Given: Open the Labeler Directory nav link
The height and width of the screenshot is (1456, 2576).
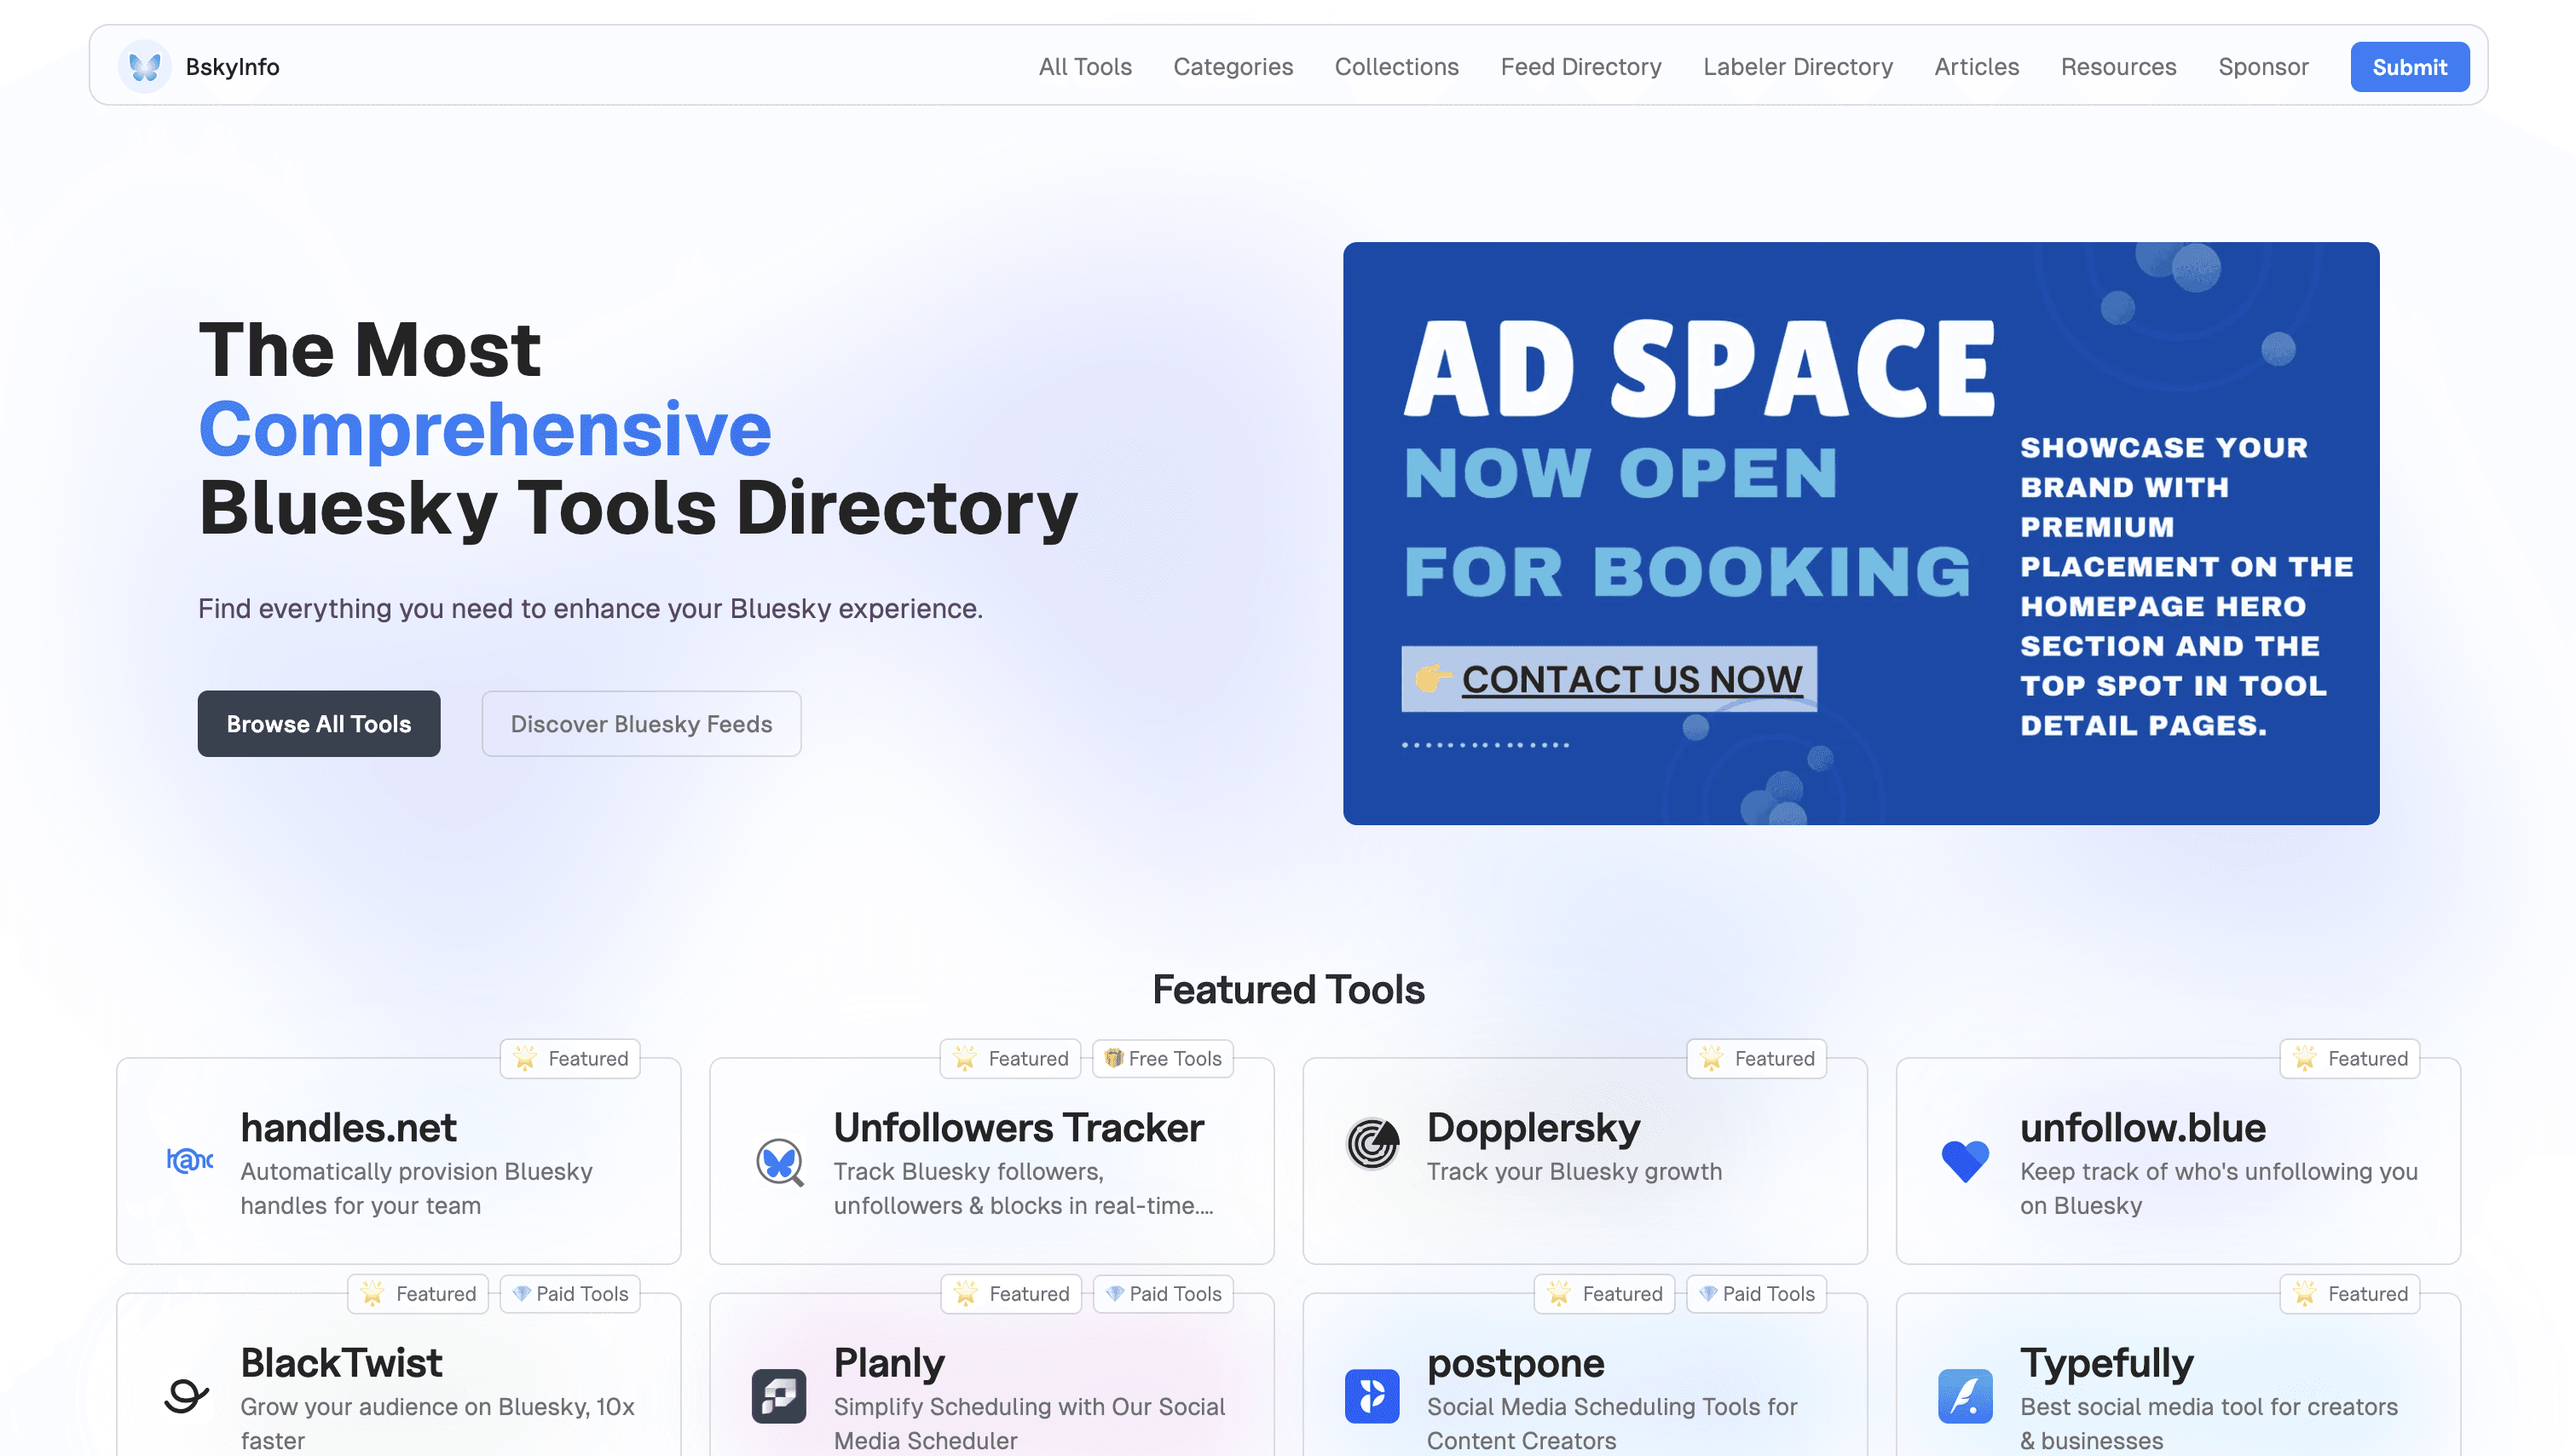Looking at the screenshot, I should [1797, 67].
